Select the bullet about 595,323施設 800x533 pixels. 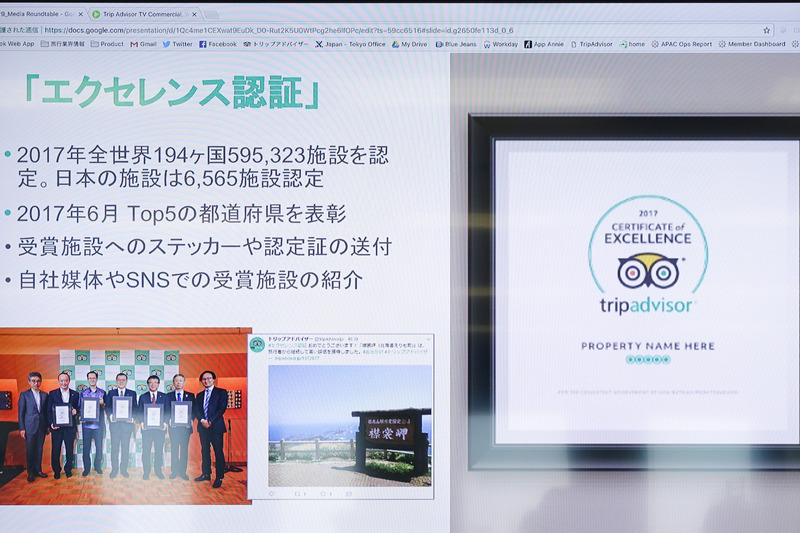203,167
